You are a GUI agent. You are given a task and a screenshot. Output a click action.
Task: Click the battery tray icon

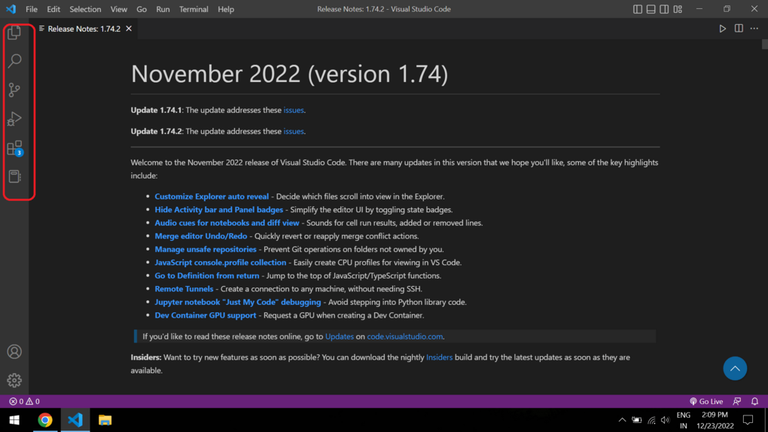[636, 420]
